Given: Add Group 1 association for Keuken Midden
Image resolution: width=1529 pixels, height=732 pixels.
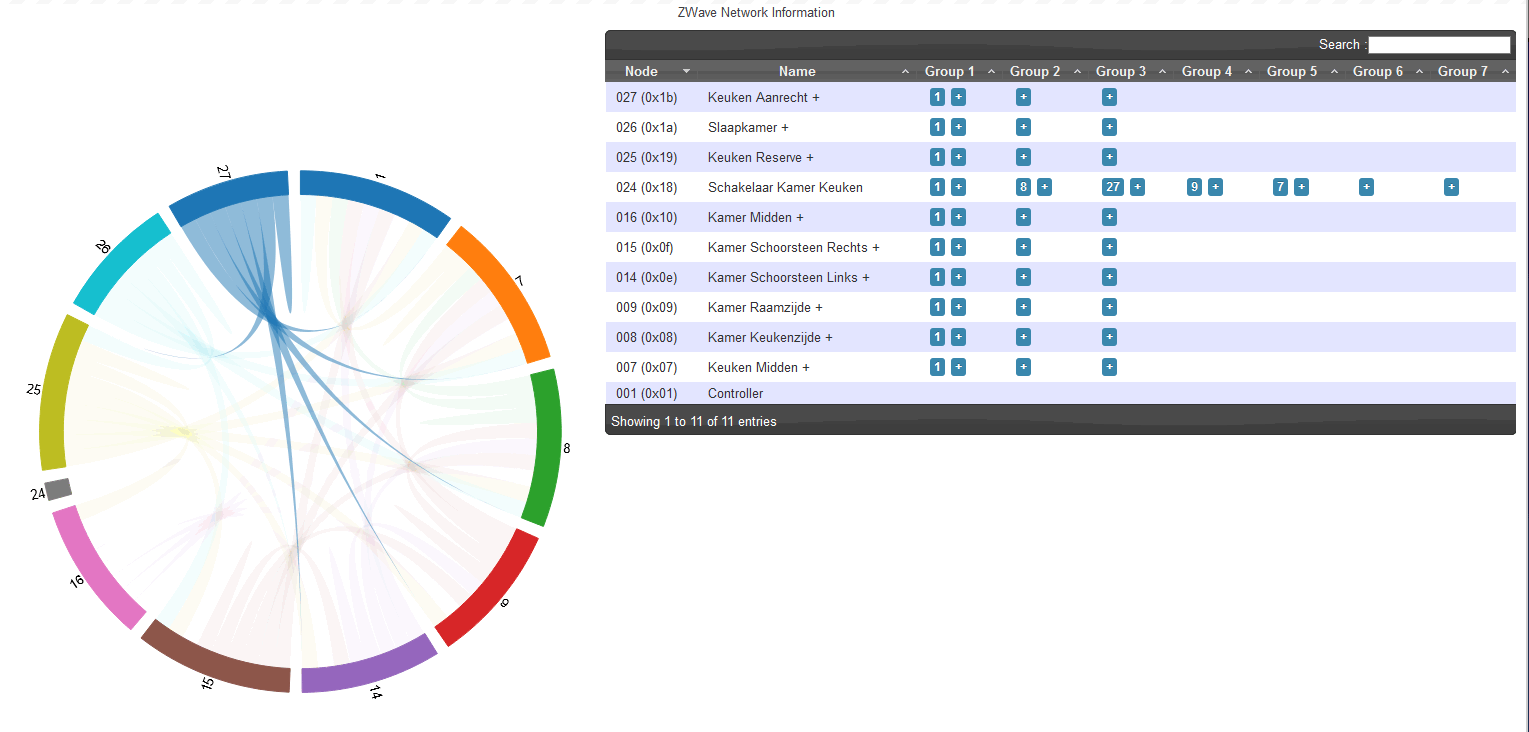Looking at the screenshot, I should pos(958,367).
